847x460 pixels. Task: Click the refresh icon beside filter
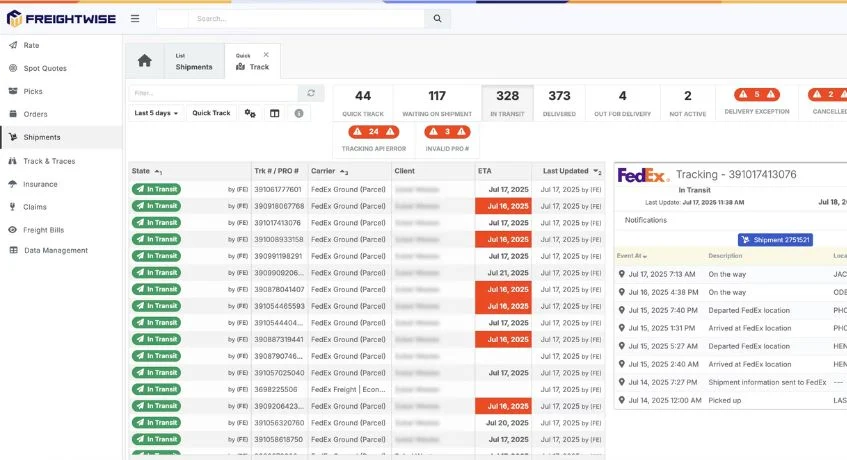coord(311,93)
